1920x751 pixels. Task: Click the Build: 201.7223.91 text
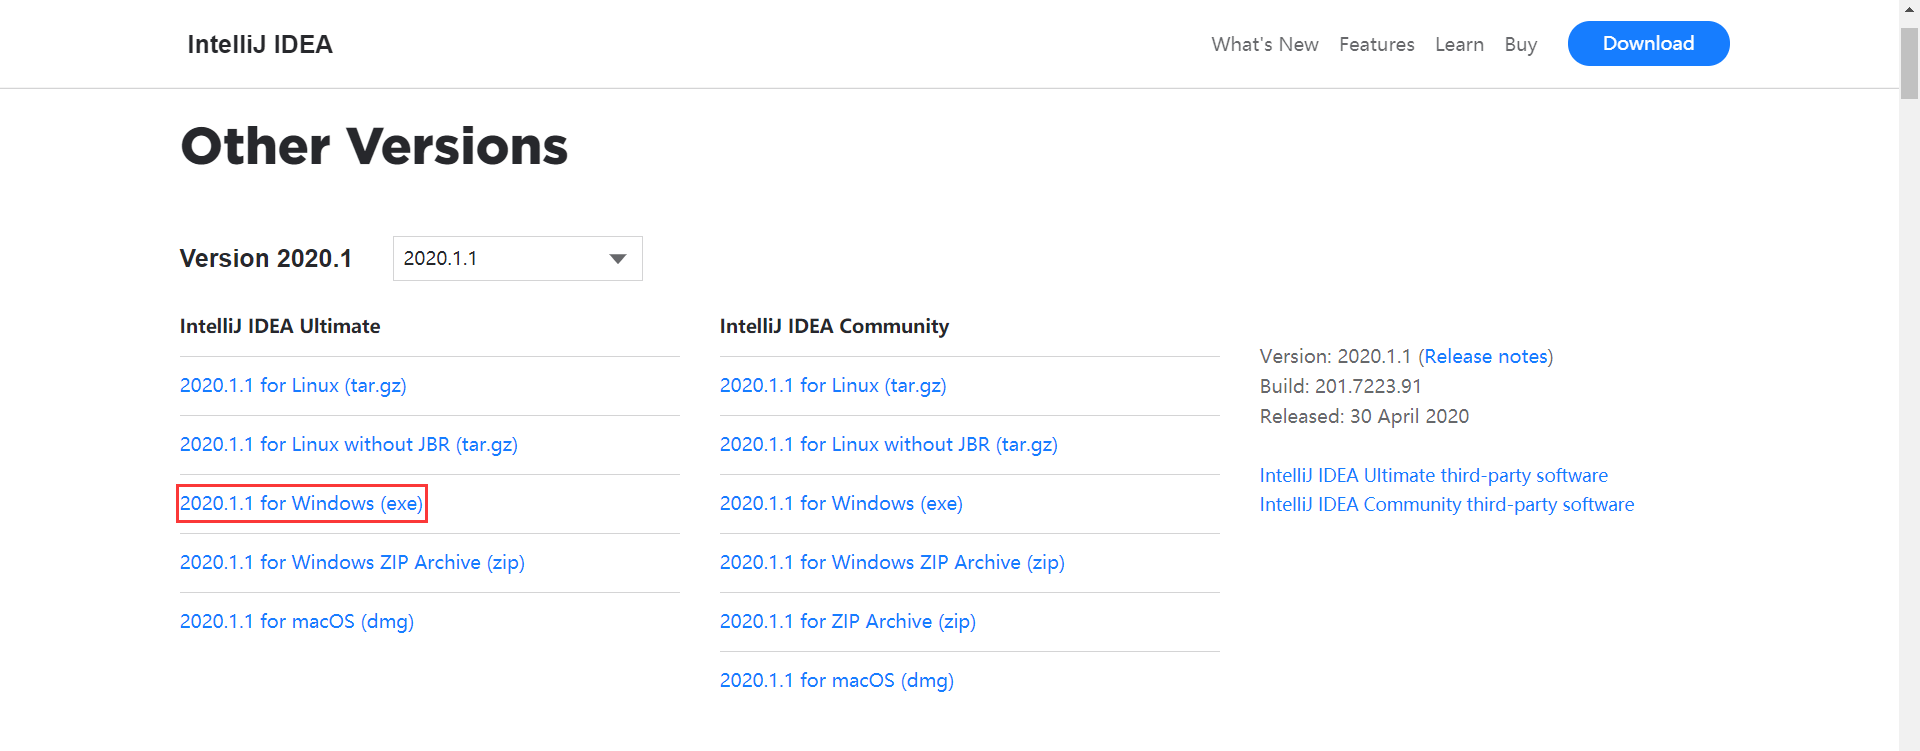1340,386
